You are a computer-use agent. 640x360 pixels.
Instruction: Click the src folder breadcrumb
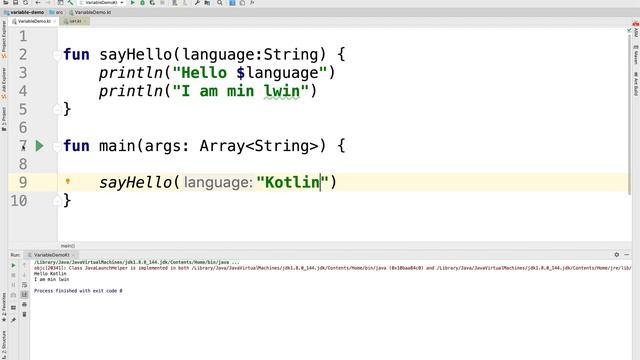click(56, 12)
